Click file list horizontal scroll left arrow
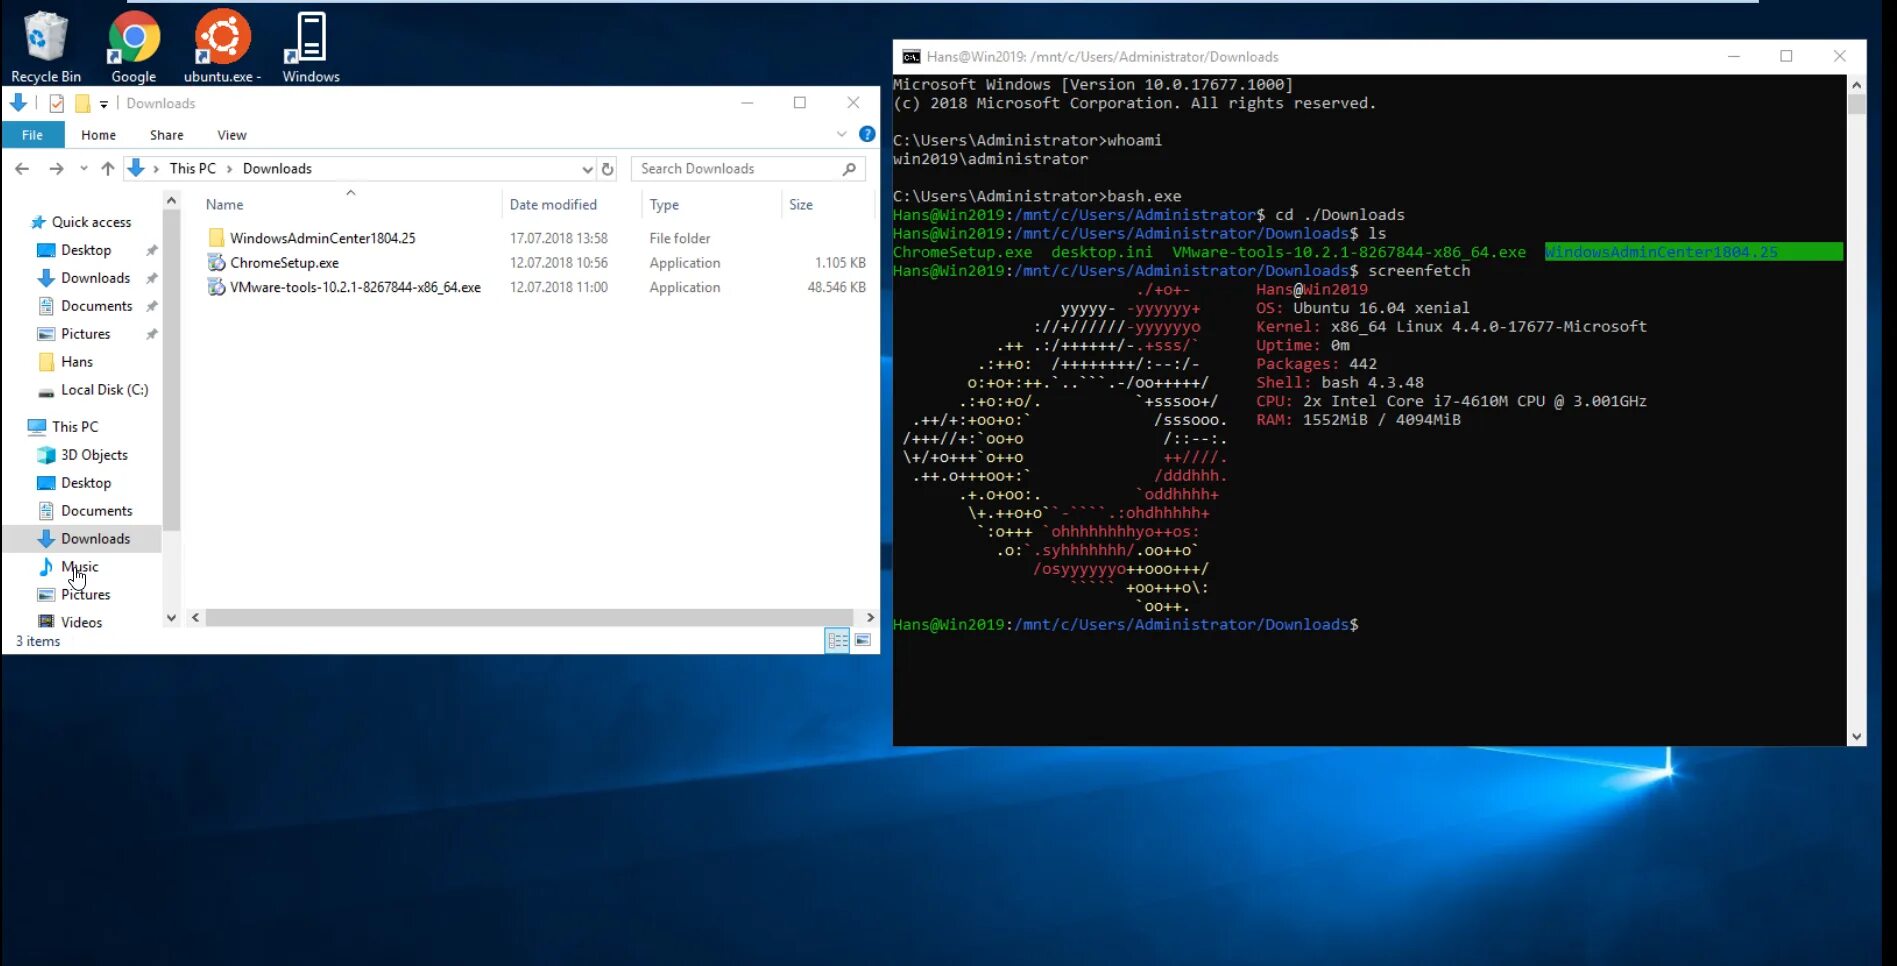This screenshot has width=1897, height=966. click(x=196, y=618)
